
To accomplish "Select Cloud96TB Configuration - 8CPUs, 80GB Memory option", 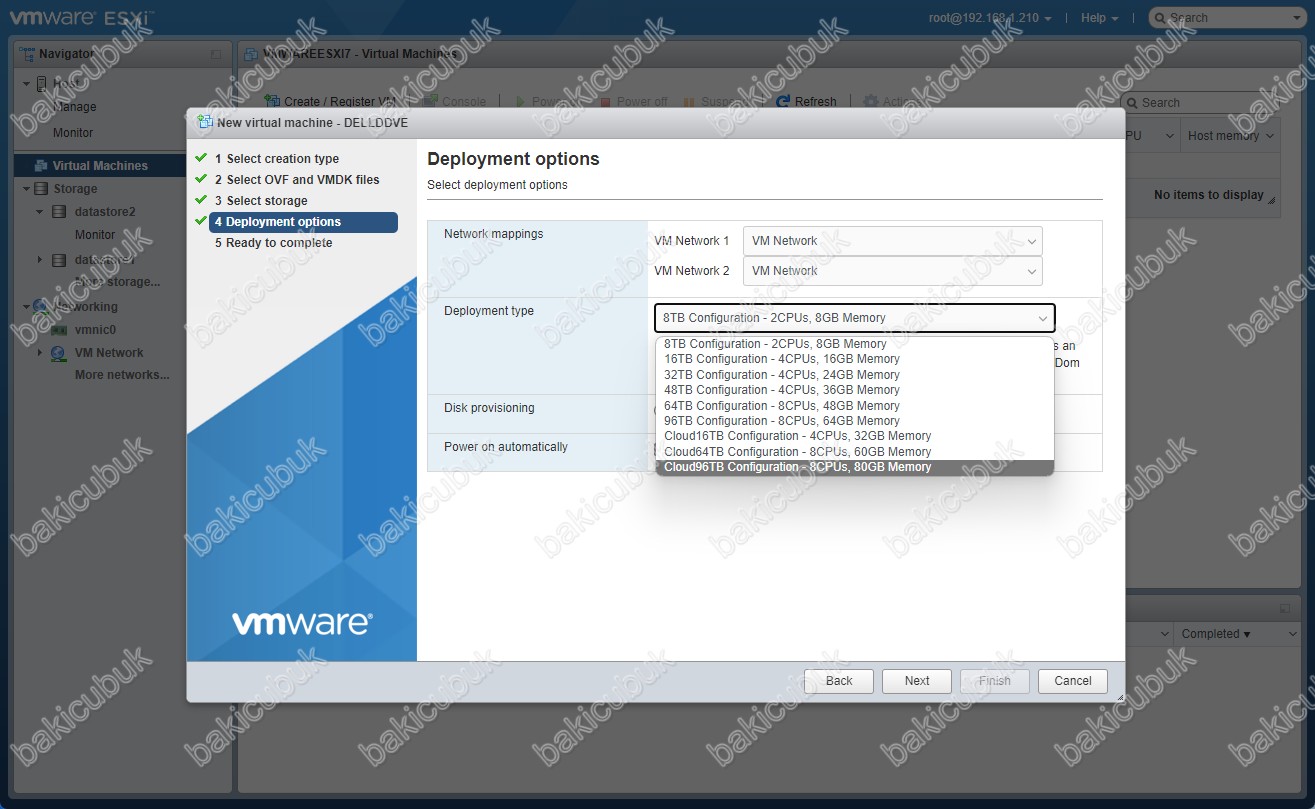I will 855,467.
